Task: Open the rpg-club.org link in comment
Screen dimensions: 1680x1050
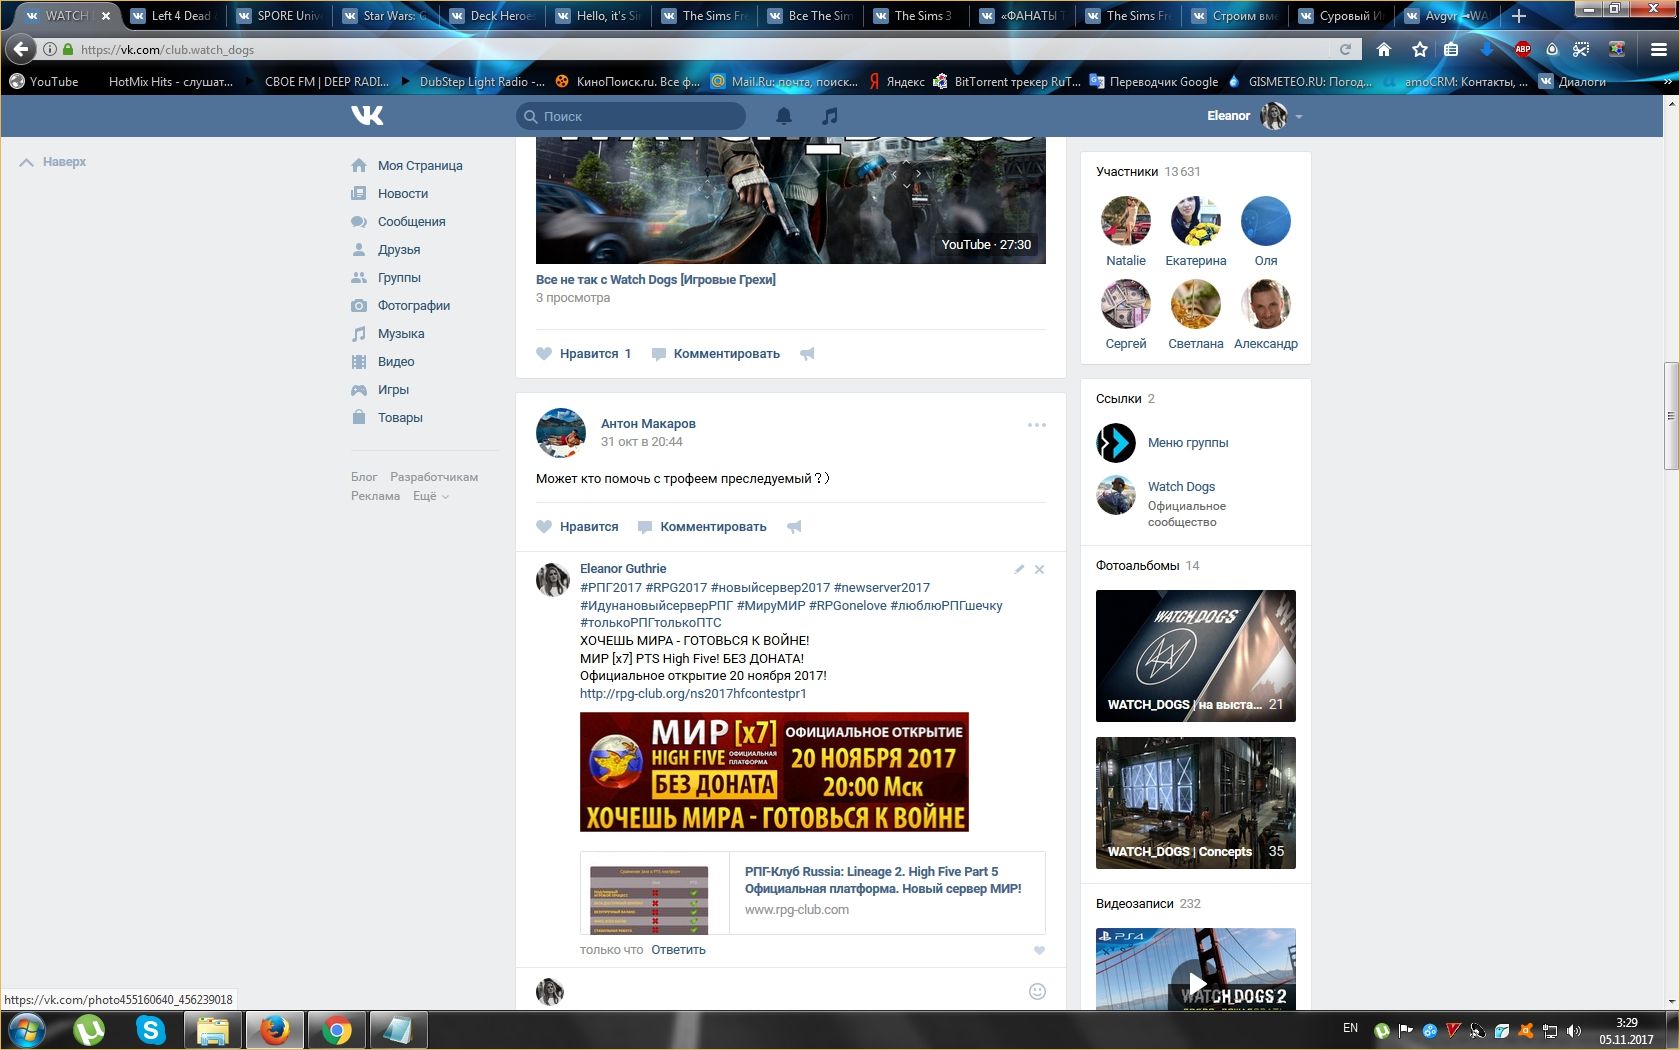Action: click(x=693, y=693)
